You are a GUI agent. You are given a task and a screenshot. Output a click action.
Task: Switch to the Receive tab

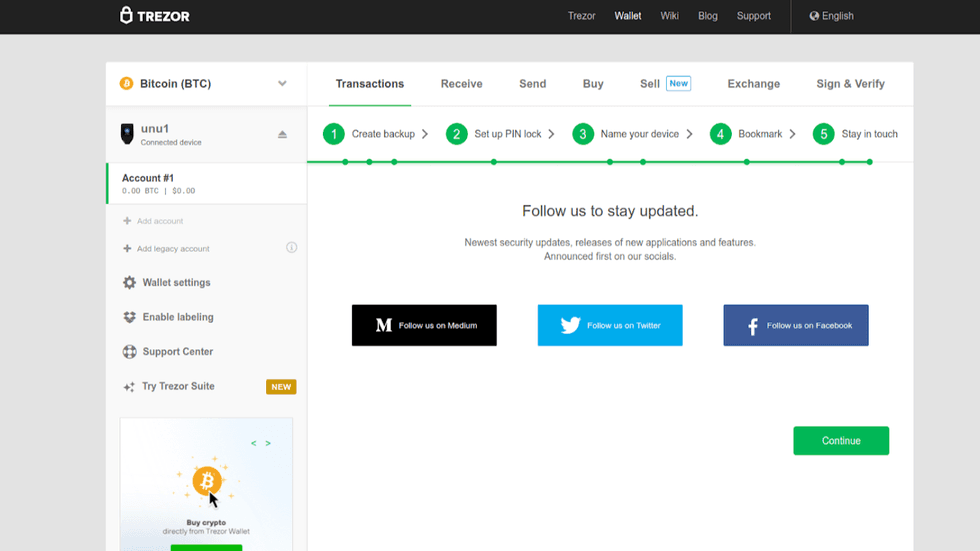(461, 84)
